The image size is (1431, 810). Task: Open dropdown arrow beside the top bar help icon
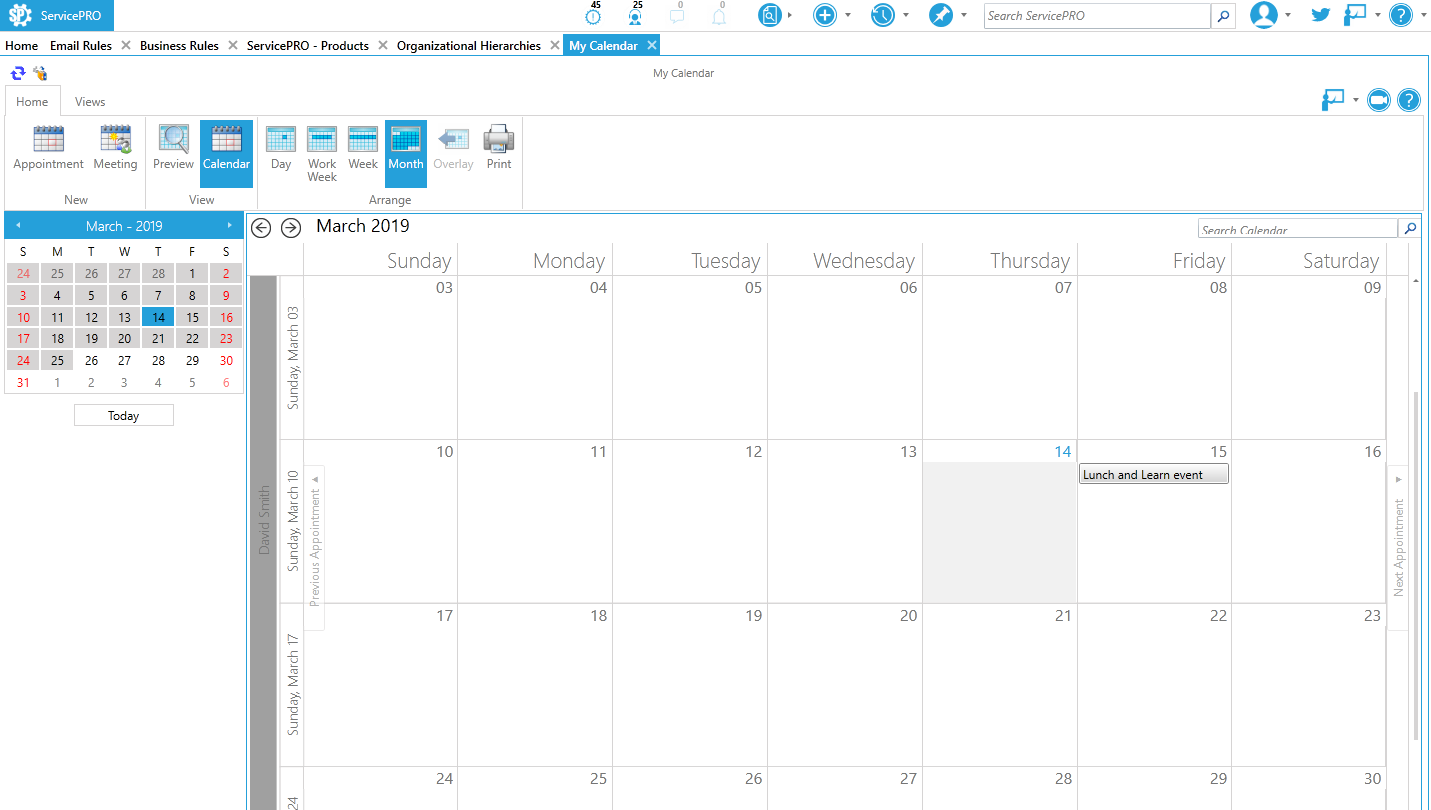click(1422, 15)
